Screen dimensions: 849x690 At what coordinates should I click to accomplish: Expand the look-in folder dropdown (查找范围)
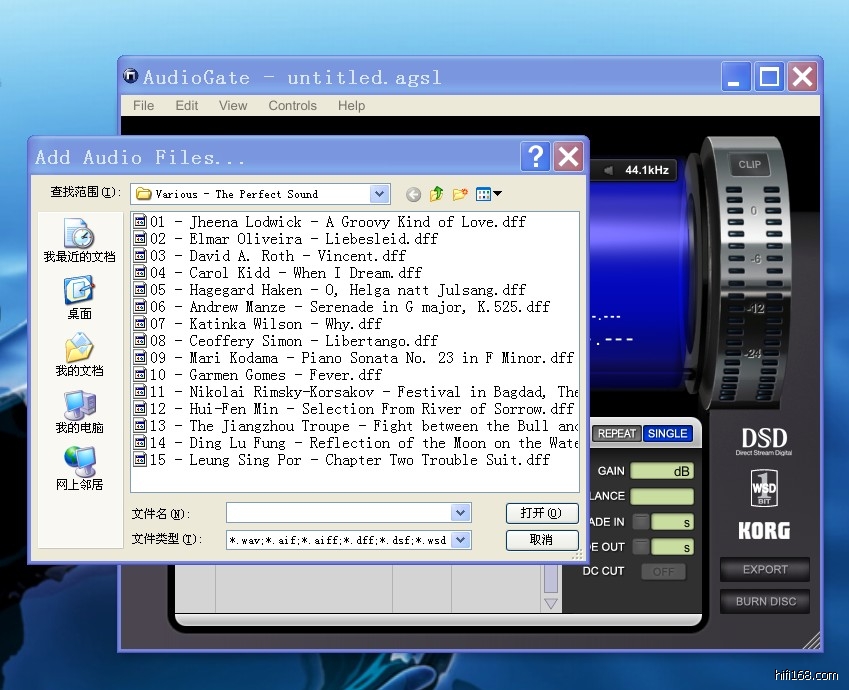pos(379,194)
